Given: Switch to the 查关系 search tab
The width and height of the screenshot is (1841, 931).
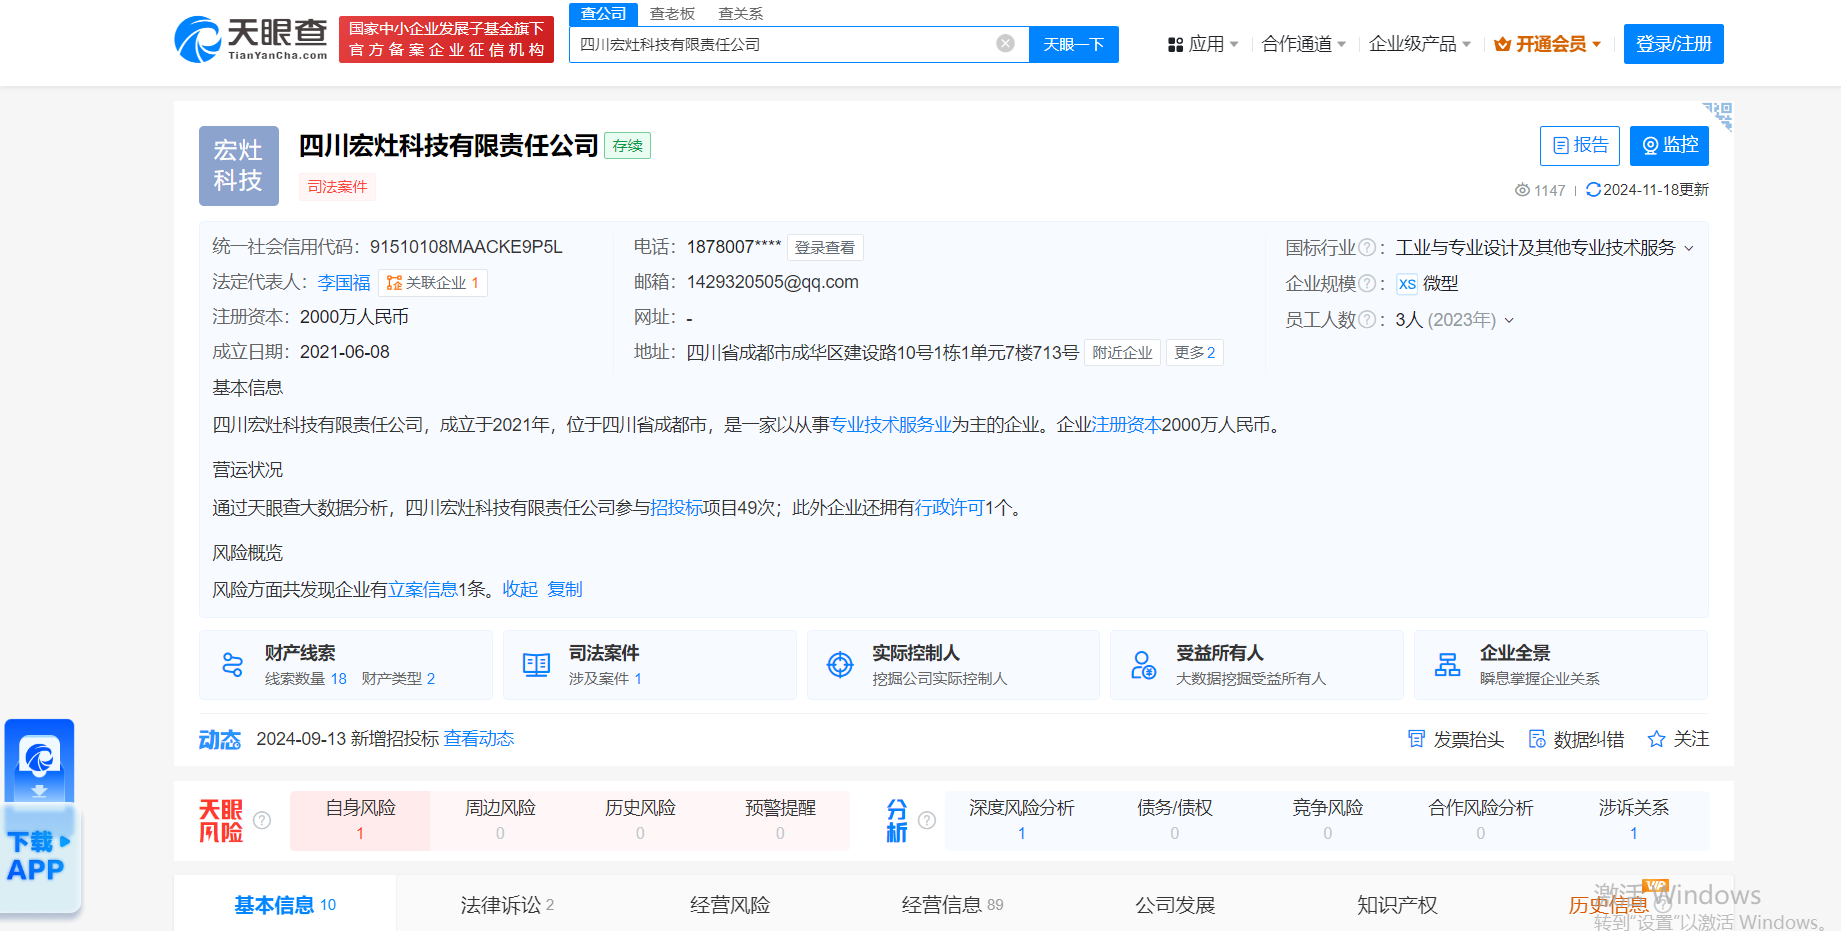Looking at the screenshot, I should [741, 14].
